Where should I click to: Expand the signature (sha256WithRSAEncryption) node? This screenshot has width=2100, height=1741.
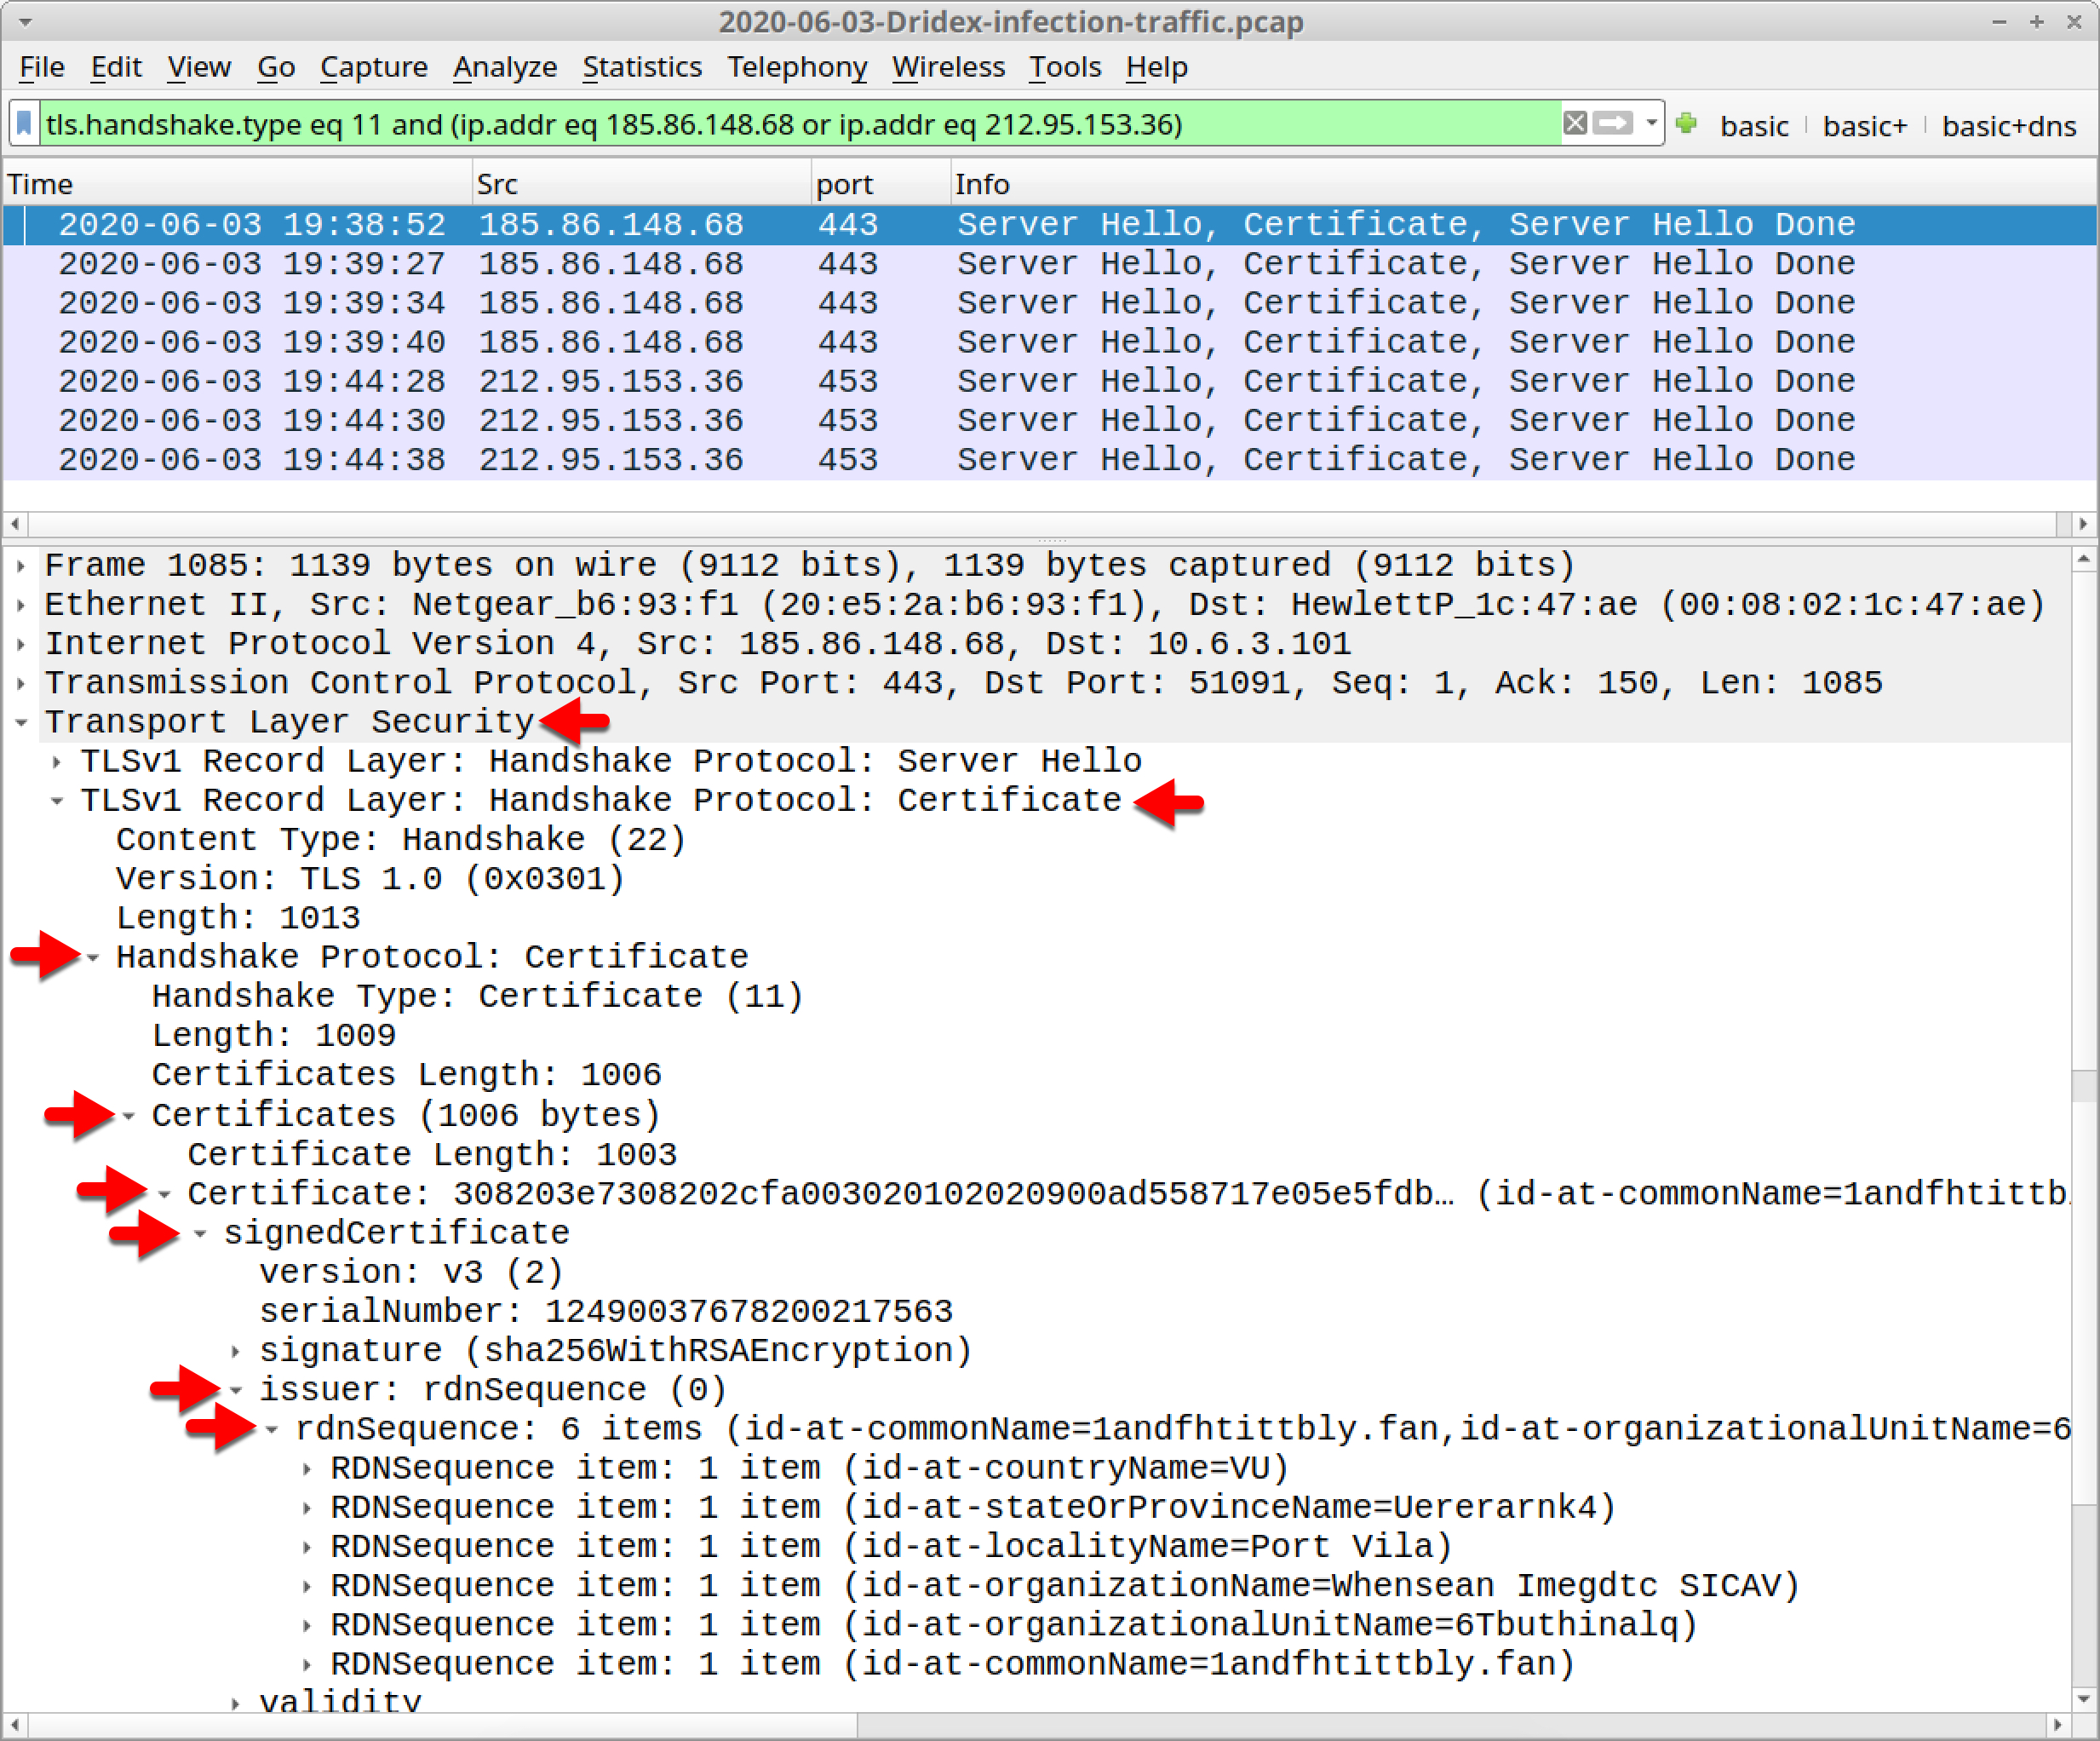235,1349
